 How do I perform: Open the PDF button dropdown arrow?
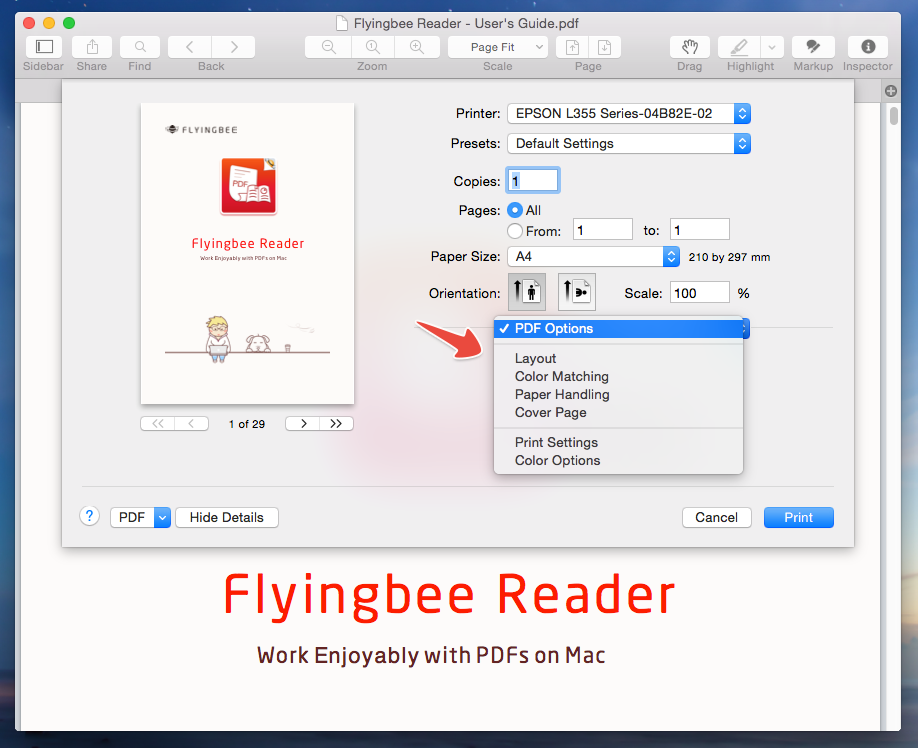click(162, 517)
